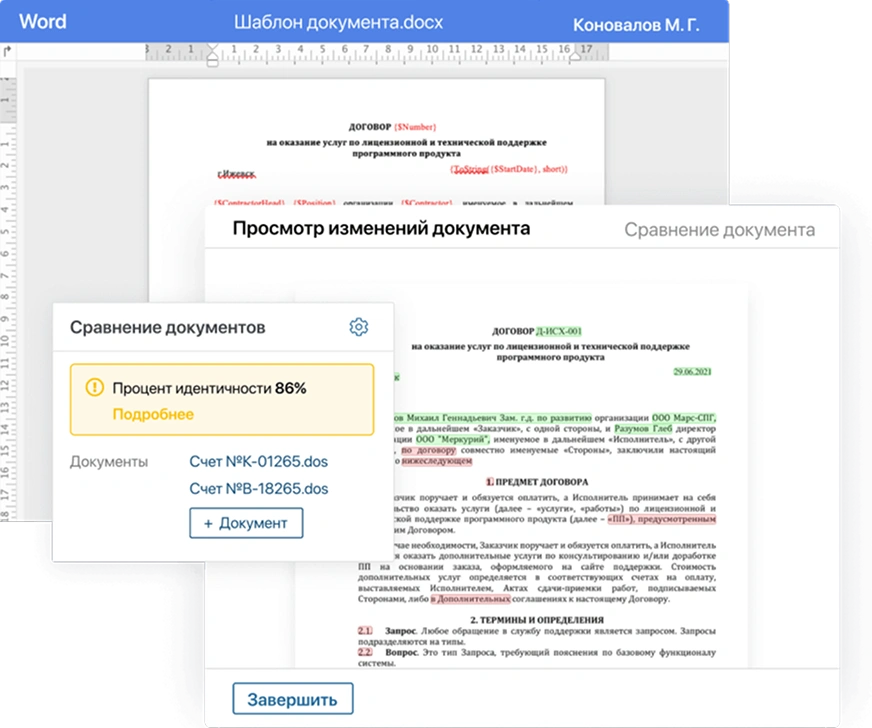Click heading 2. ТЕРМИНЫ И ОПРЕДЕЛЕНИЯ
Screen dimensions: 872x728
tap(537, 620)
